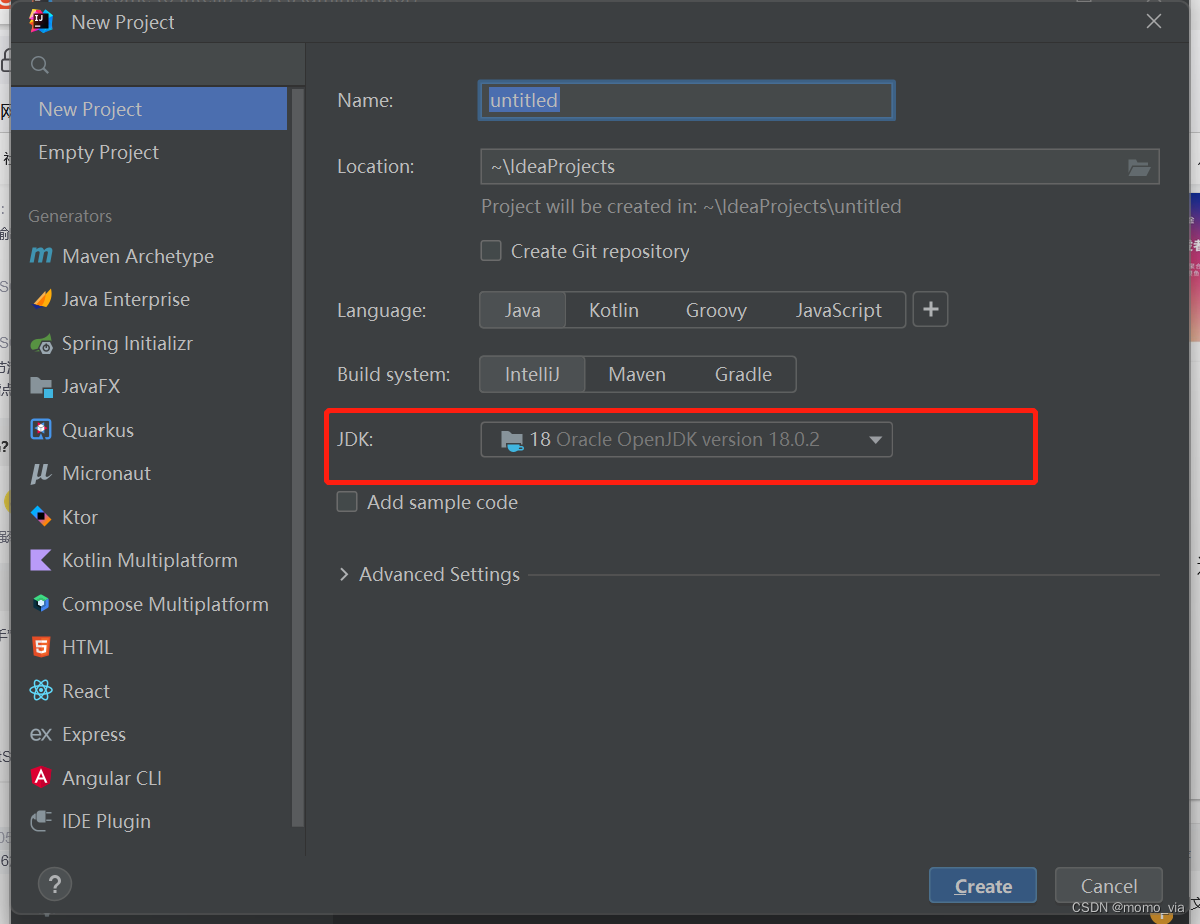Click the 'JDK:' field label

coord(355,438)
